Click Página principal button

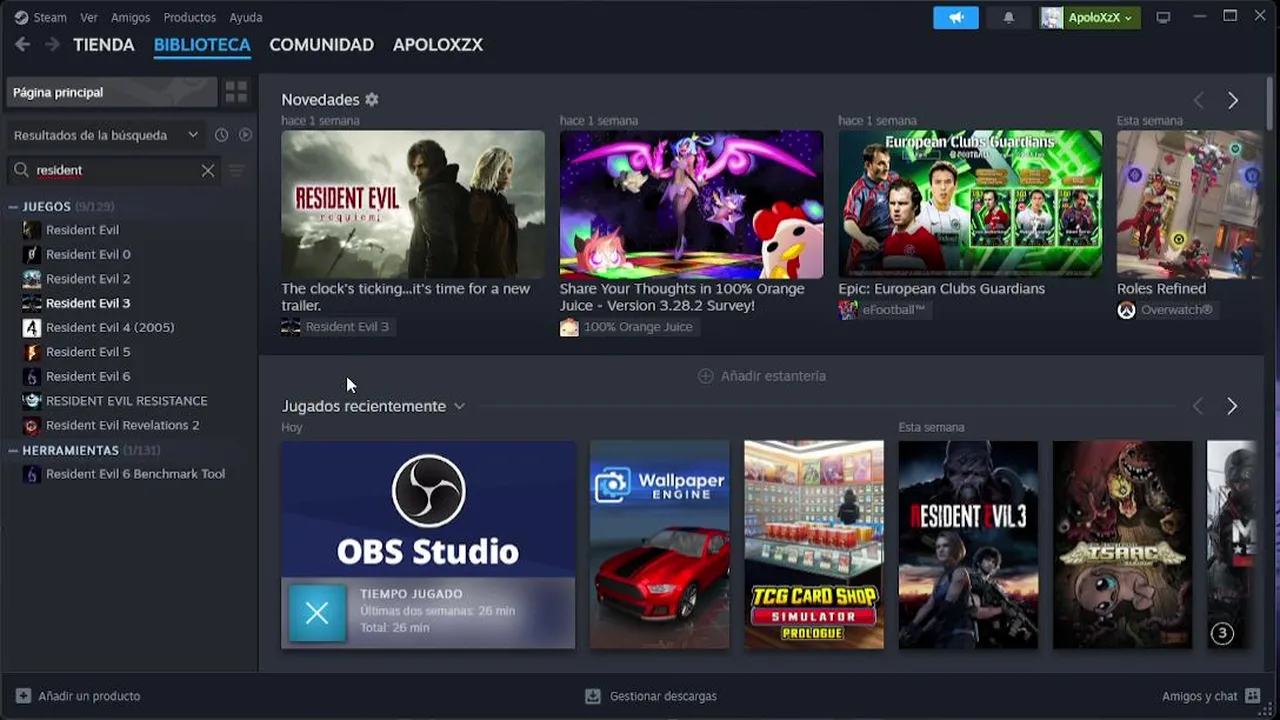111,92
